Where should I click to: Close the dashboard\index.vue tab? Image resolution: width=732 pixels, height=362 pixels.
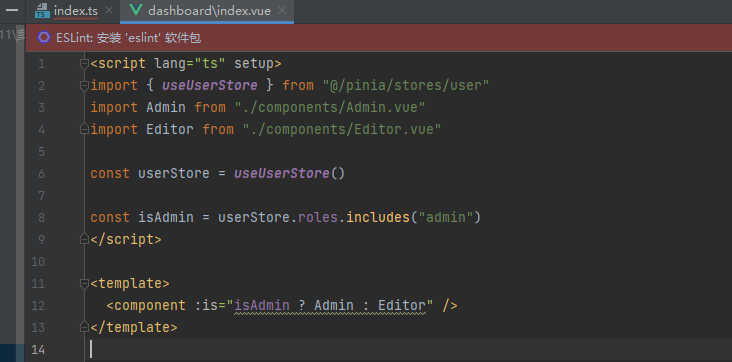pyautogui.click(x=282, y=10)
